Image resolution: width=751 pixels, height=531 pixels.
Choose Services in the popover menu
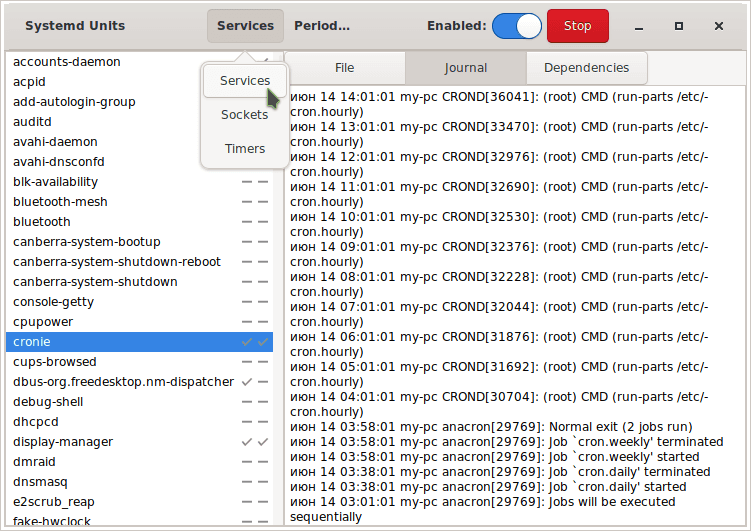pyautogui.click(x=245, y=80)
